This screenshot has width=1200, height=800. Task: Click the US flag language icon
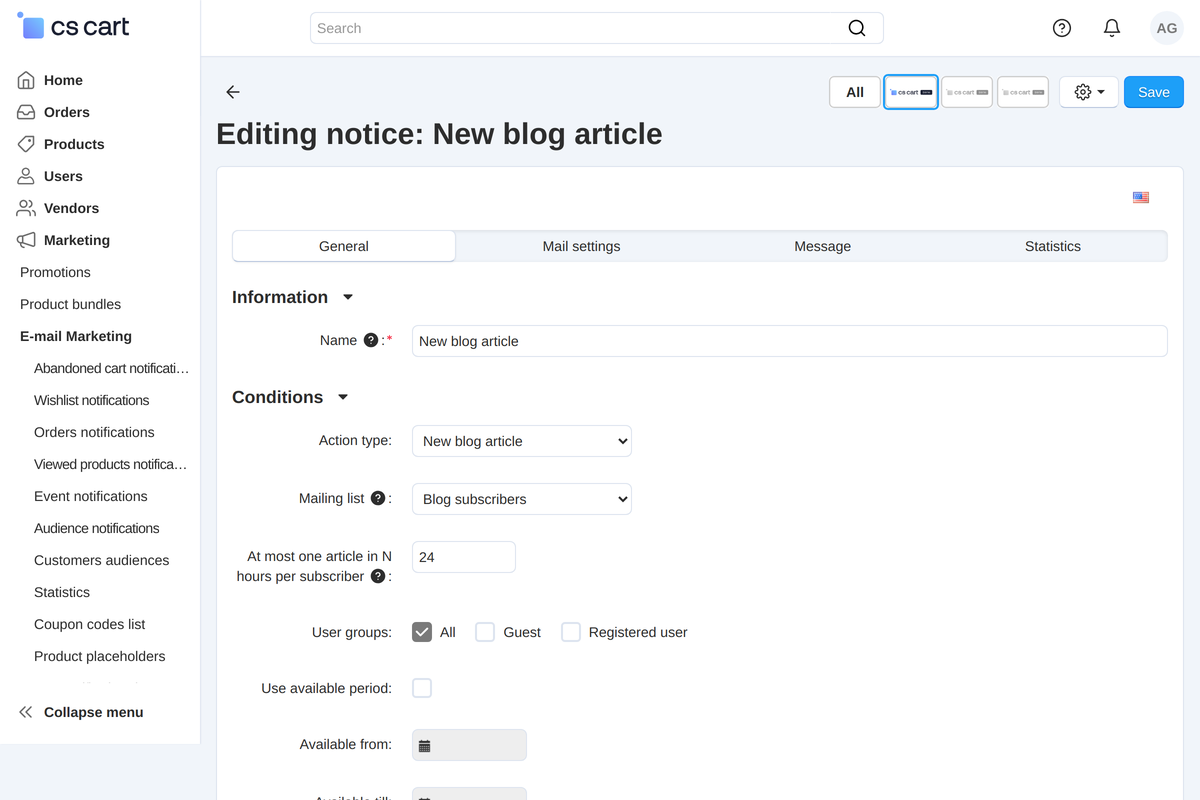tap(1141, 197)
